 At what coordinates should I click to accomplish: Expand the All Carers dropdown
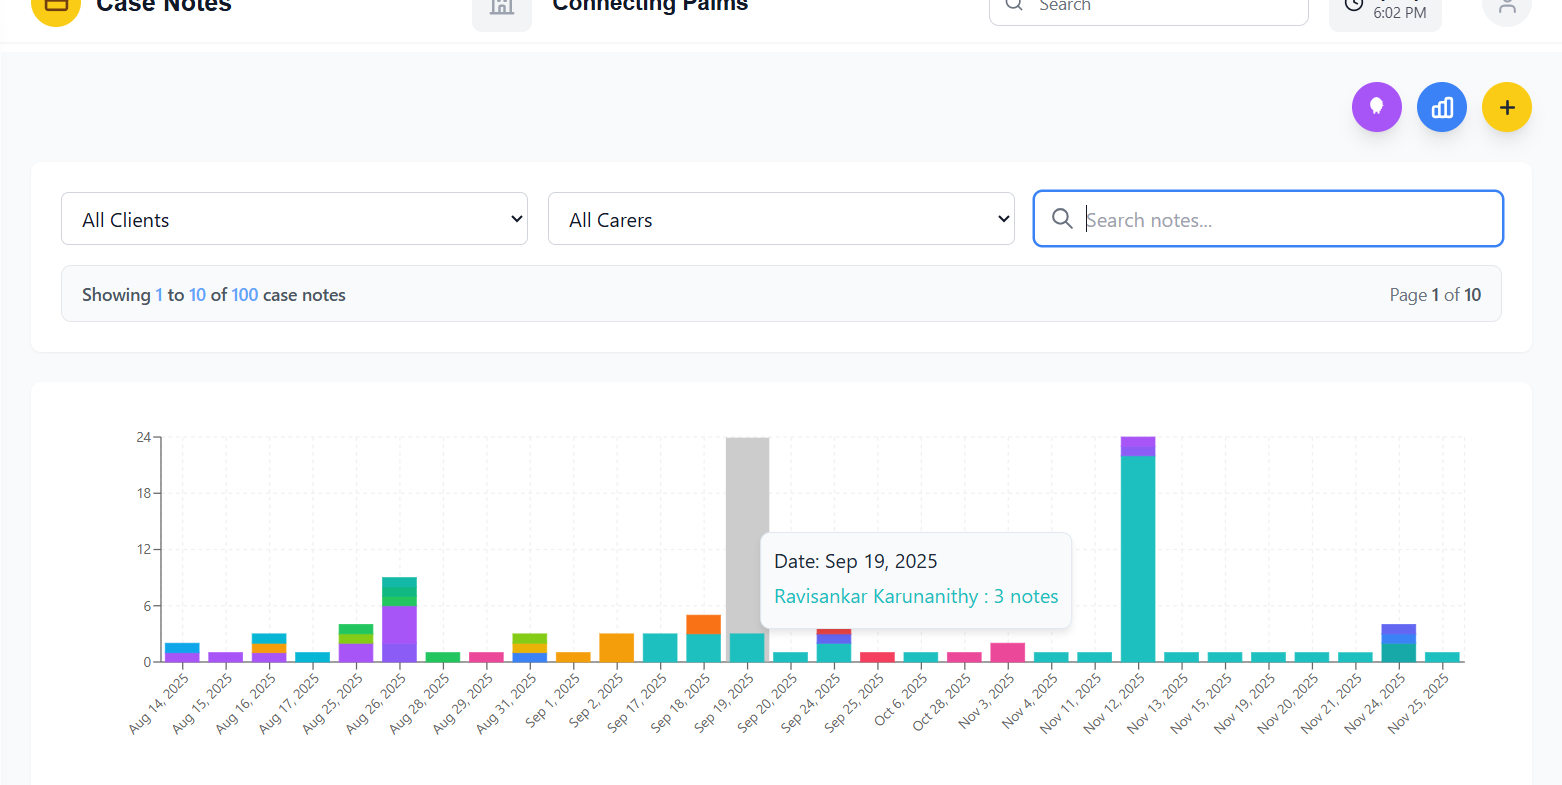coord(781,219)
